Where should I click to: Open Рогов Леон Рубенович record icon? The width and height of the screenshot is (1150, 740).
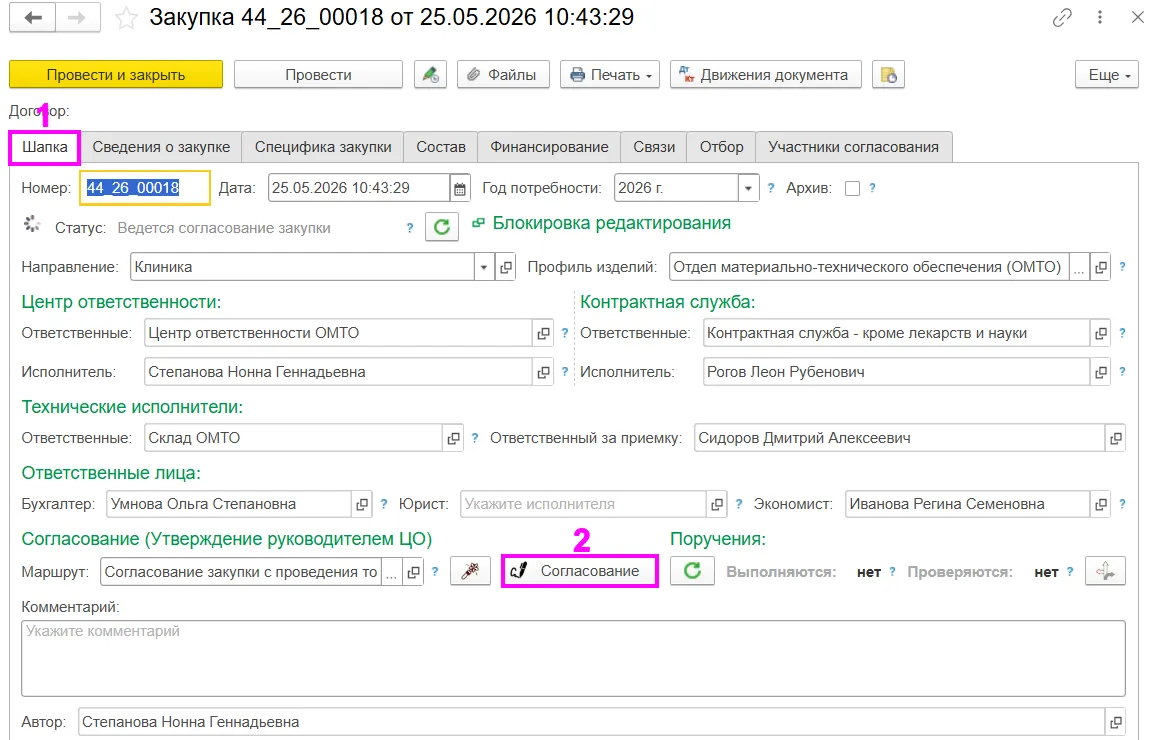(x=1101, y=373)
